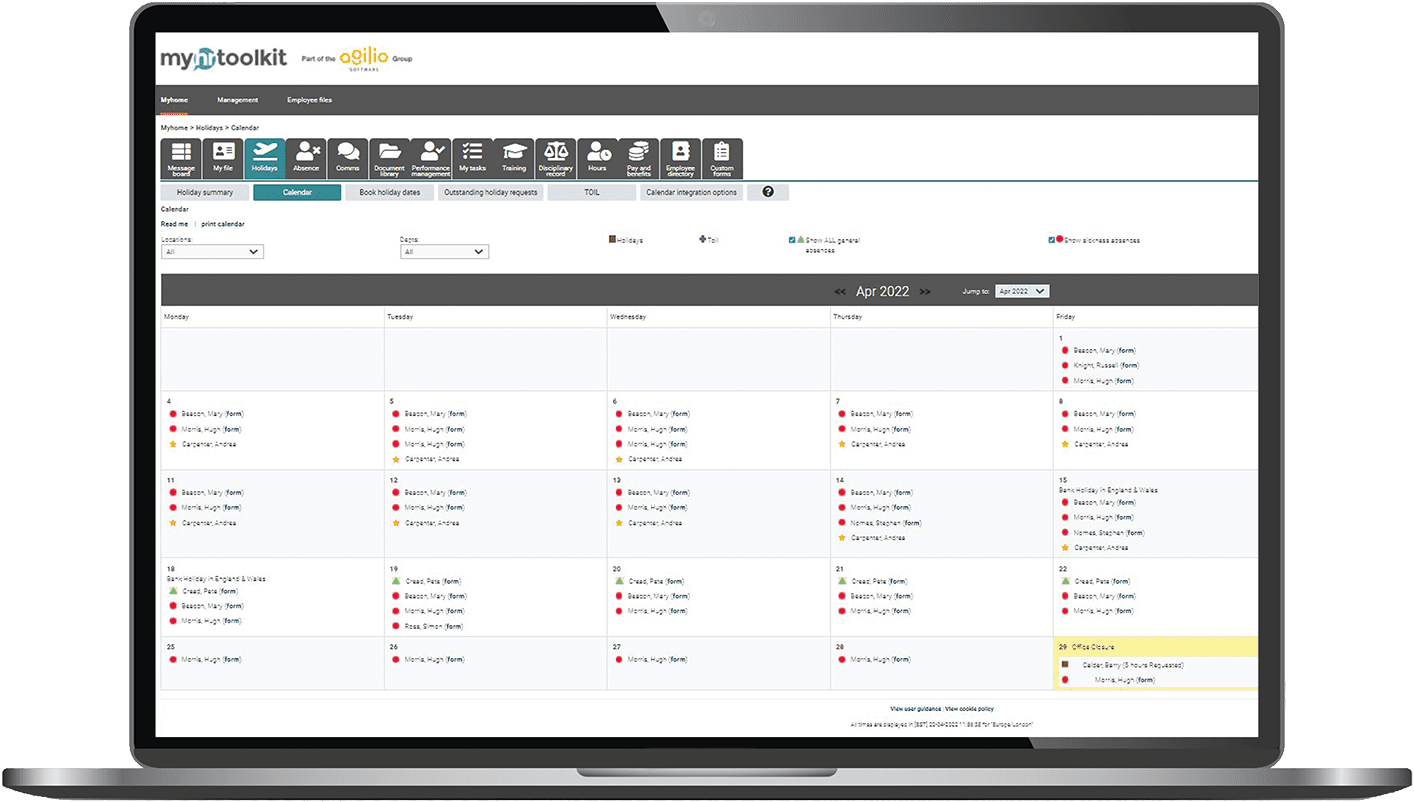Open the help question mark icon
This screenshot has height=802, width=1414.
click(x=768, y=191)
